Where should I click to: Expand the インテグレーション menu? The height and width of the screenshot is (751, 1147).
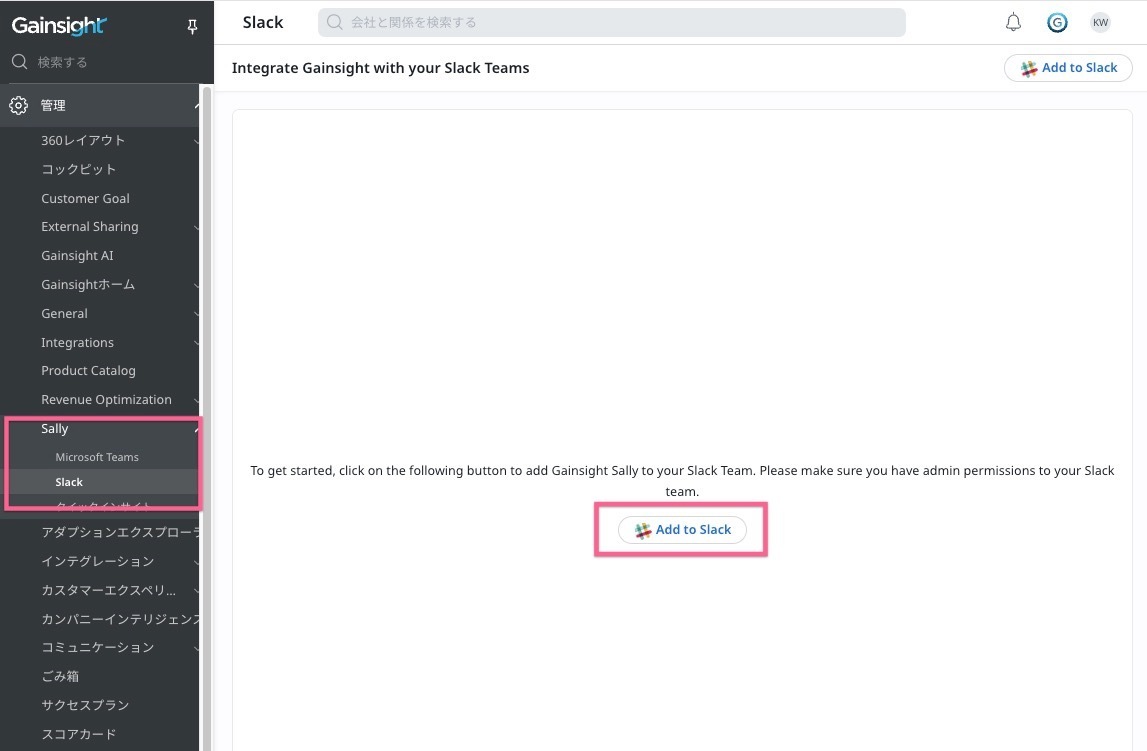pyautogui.click(x=196, y=562)
